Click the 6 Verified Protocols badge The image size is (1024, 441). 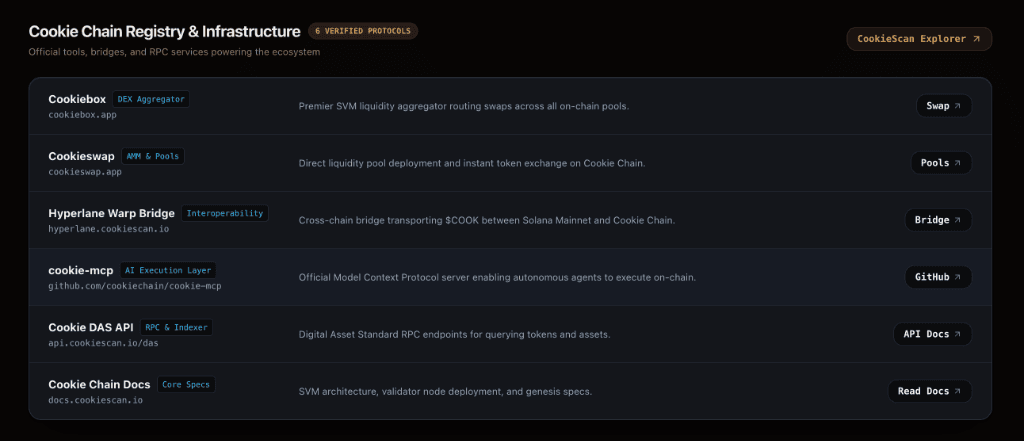(x=362, y=31)
